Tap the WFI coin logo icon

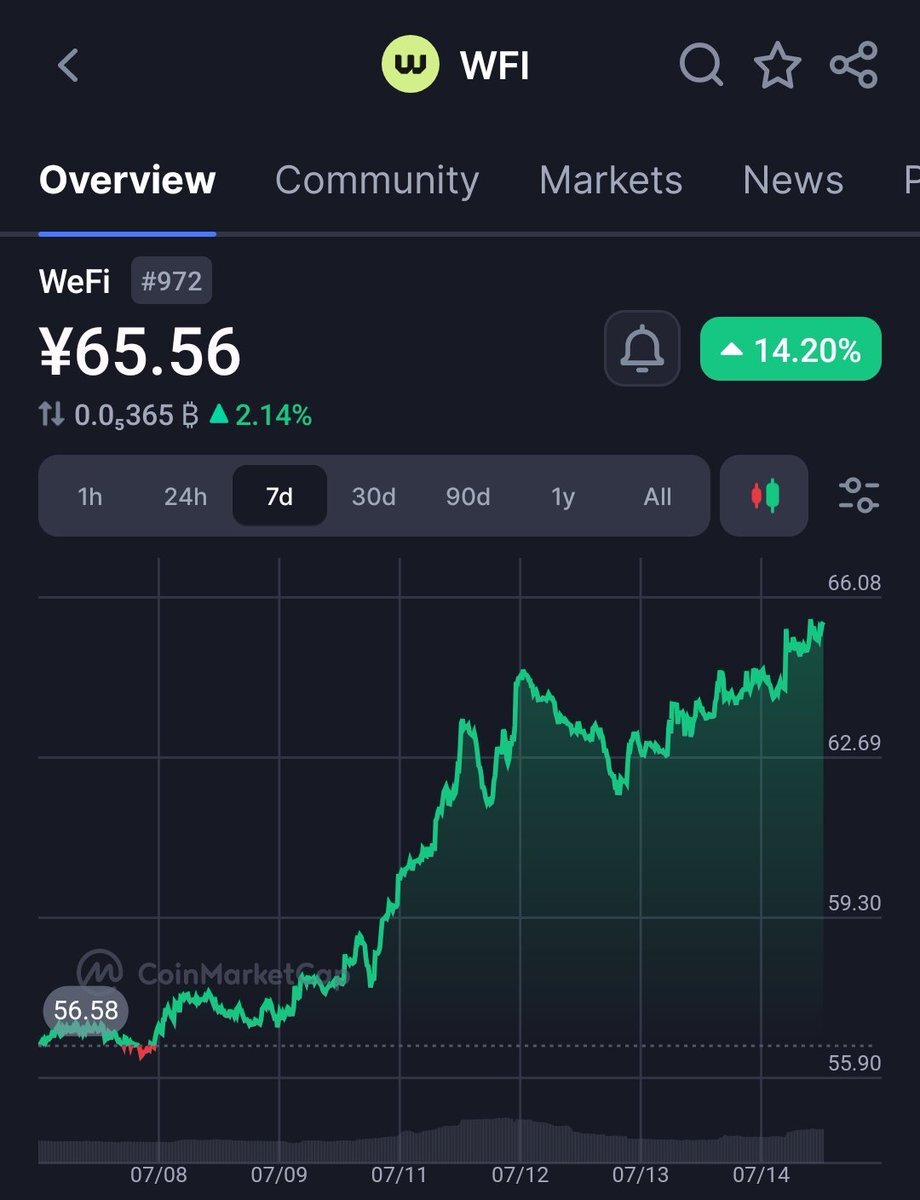(411, 66)
